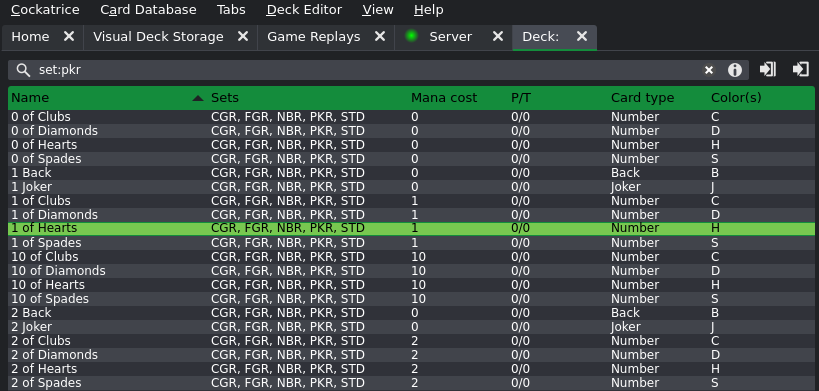Select the 10 of Spades row
Viewport: 819px width, 391px height.
pyautogui.click(x=411, y=299)
